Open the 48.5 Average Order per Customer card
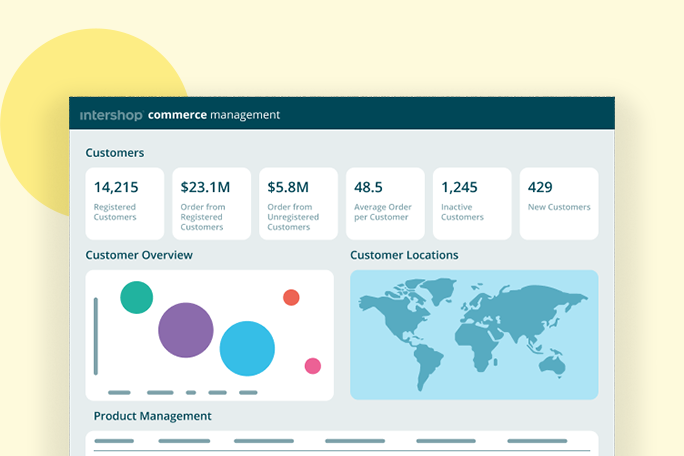684x456 pixels. pos(385,203)
